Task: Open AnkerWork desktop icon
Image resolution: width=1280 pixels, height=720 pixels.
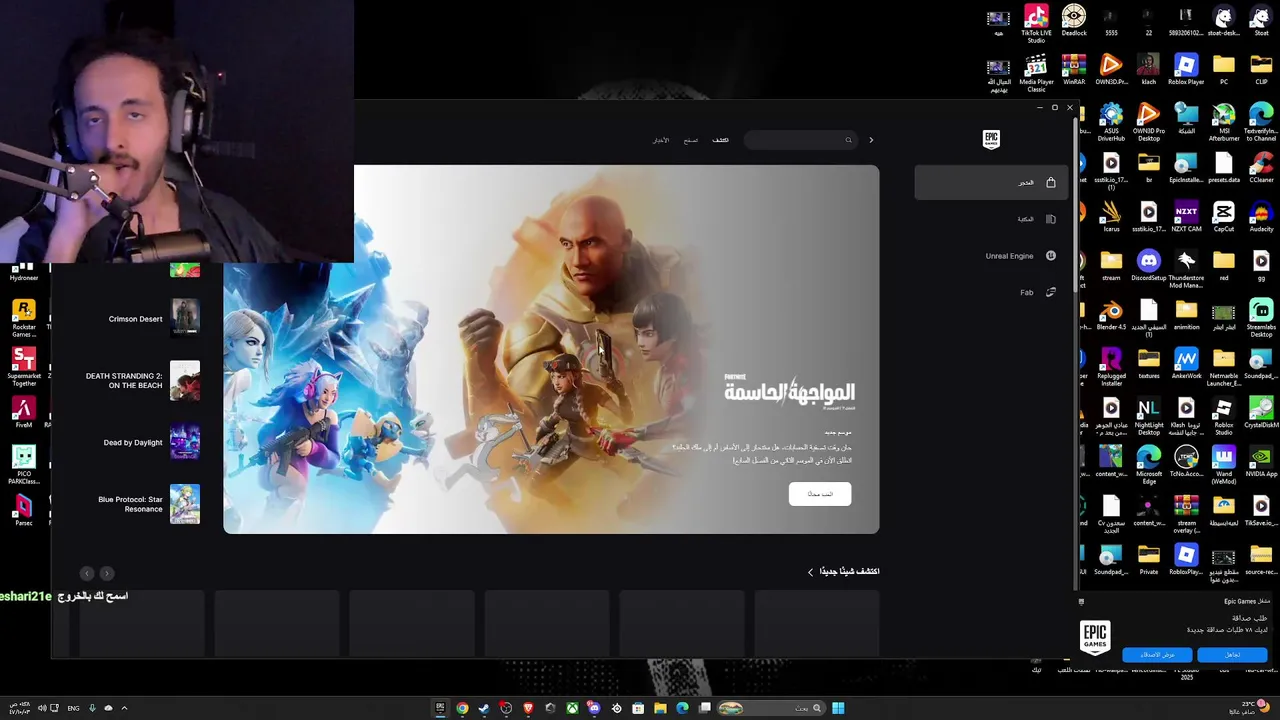Action: pyautogui.click(x=1186, y=364)
